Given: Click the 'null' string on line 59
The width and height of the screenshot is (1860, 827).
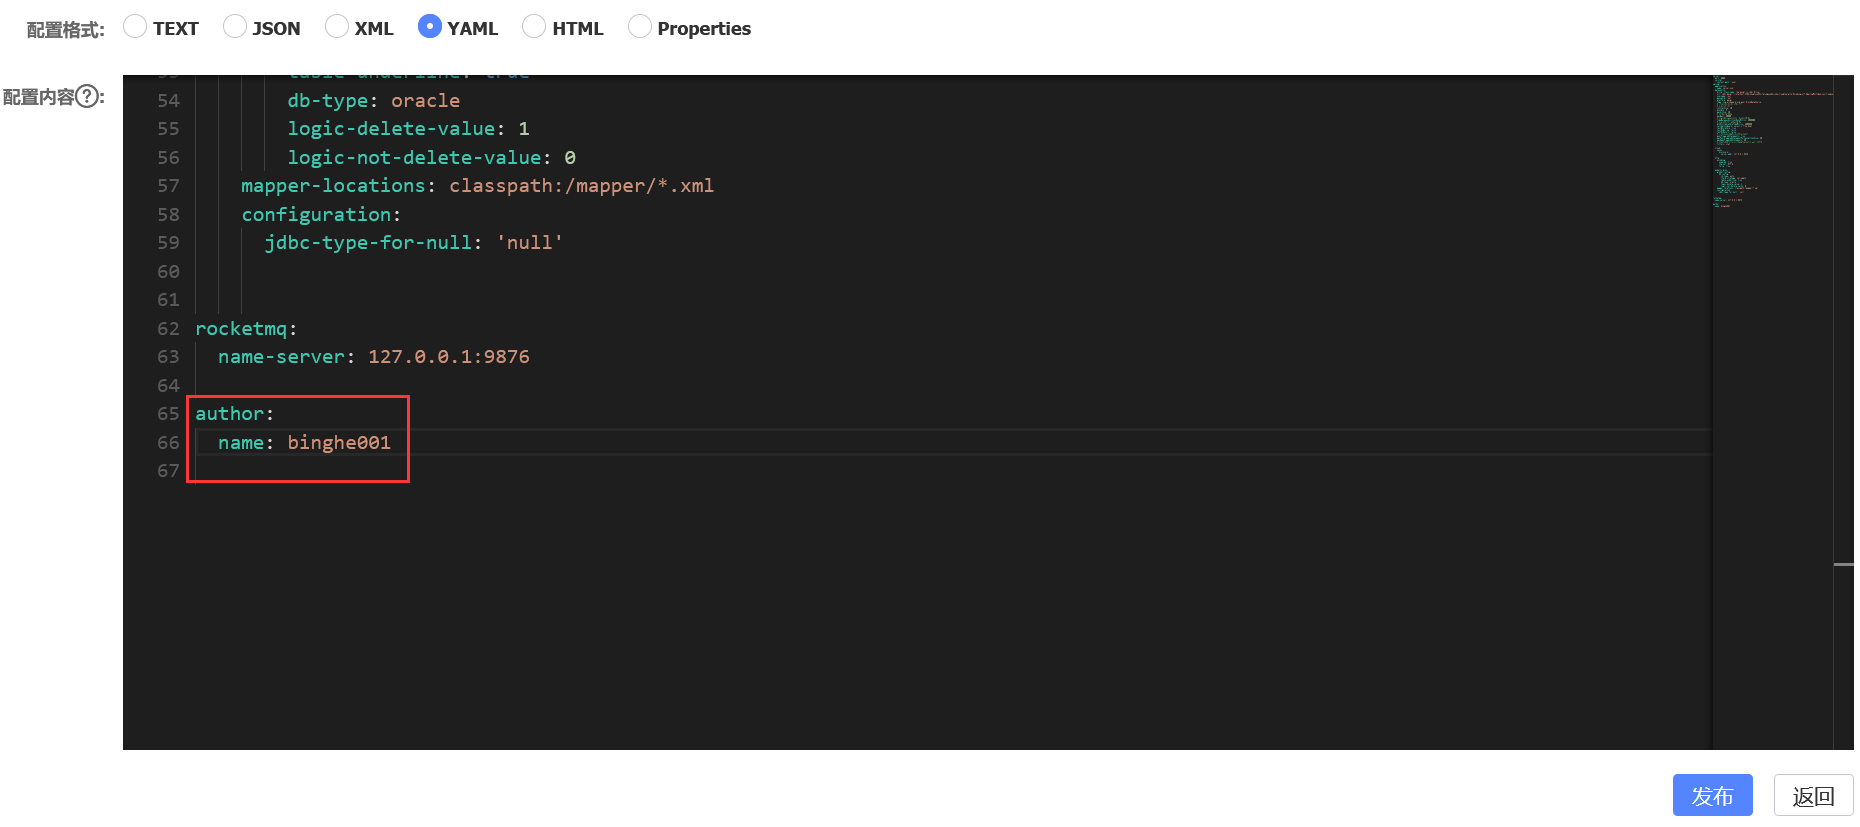Looking at the screenshot, I should (x=530, y=243).
